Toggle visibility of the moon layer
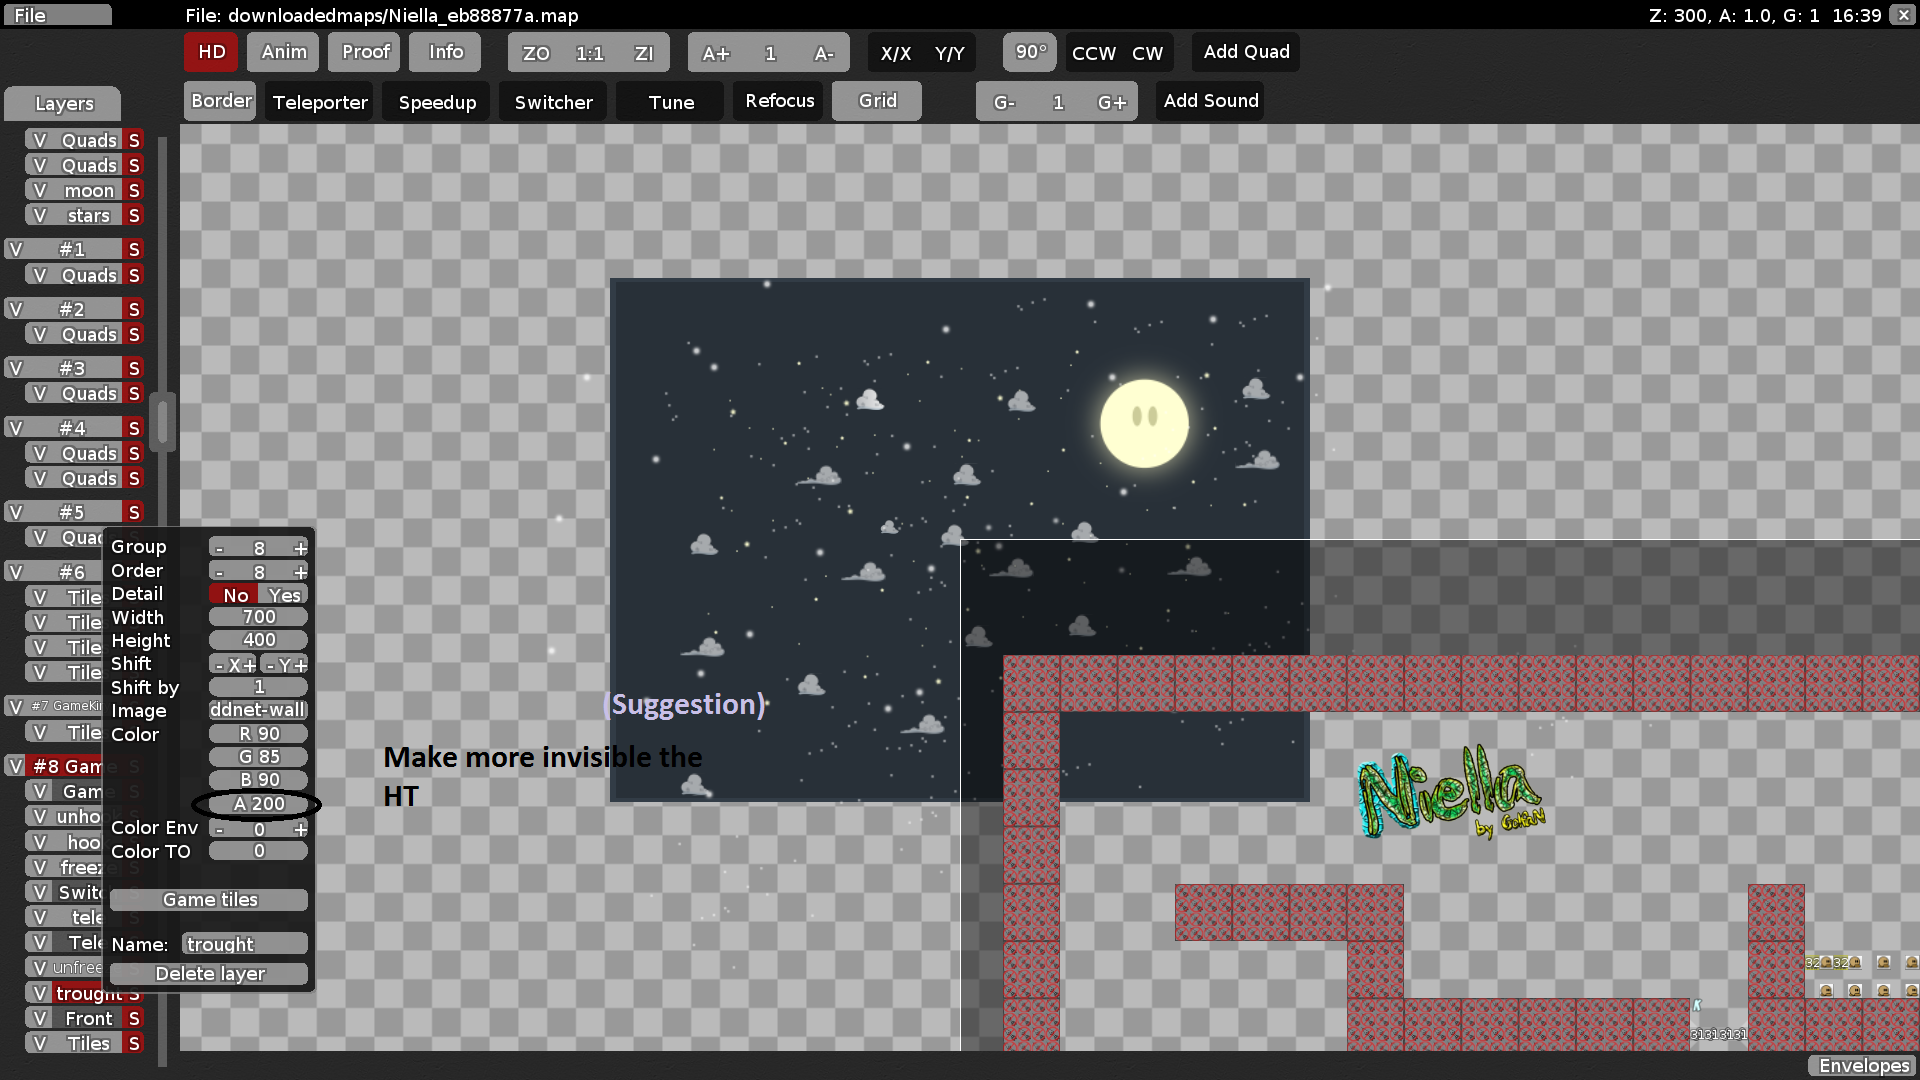The height and width of the screenshot is (1080, 1920). 38,190
